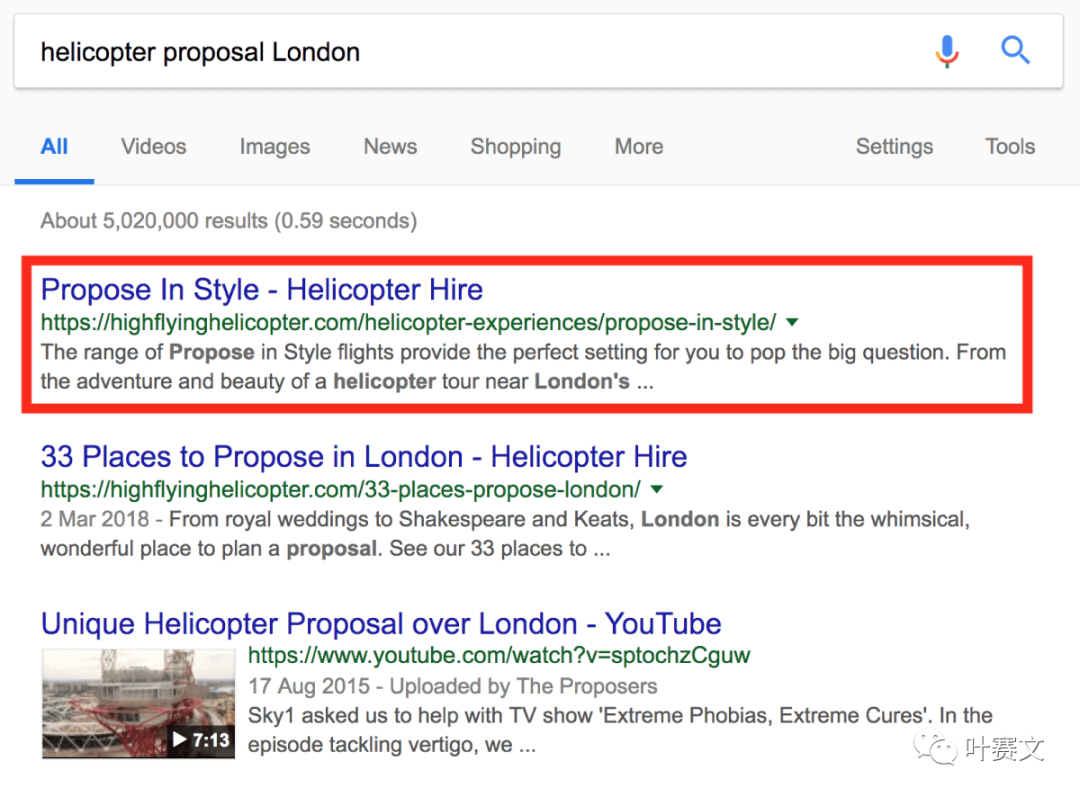Expand the dropdown arrow beside propose-in-style URL
Viewport: 1080px width, 797px height.
[792, 322]
